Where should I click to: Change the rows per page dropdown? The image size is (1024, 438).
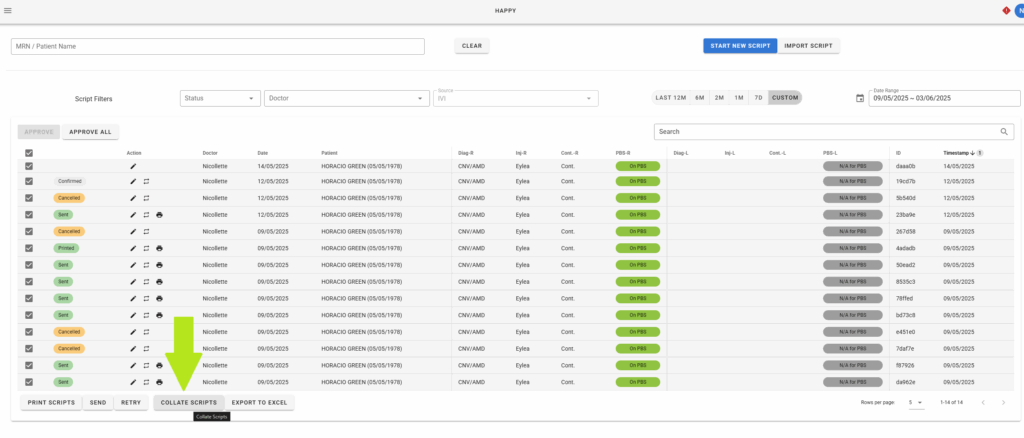click(915, 402)
